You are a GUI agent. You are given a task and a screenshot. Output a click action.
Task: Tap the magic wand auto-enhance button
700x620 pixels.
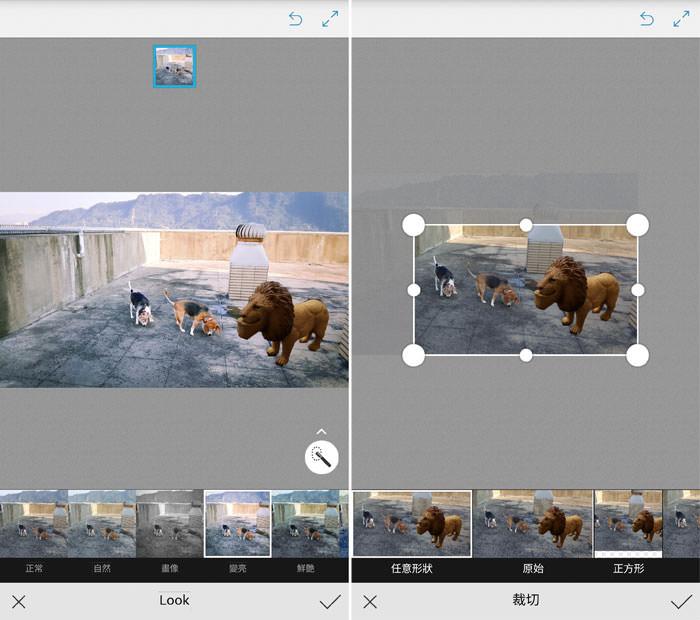(x=321, y=458)
